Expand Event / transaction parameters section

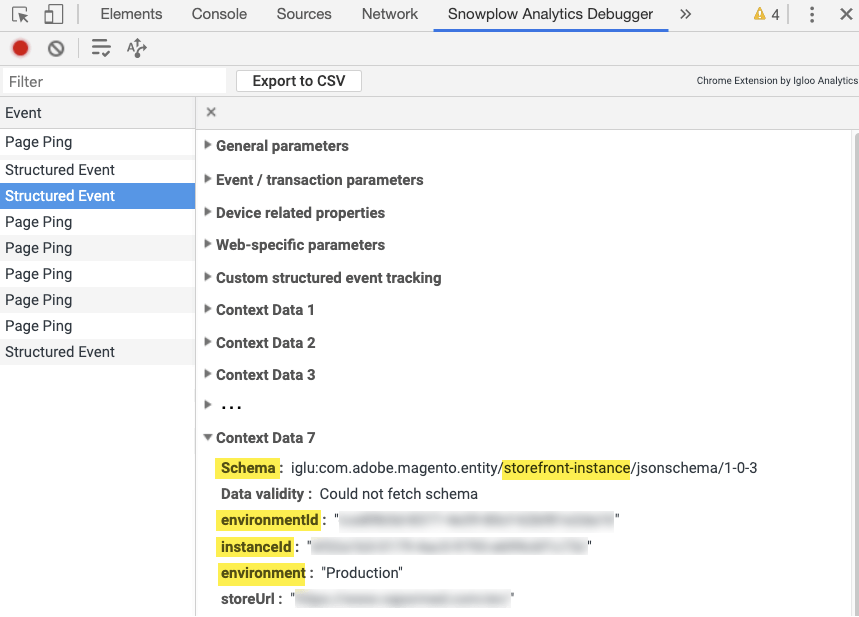[x=319, y=180]
